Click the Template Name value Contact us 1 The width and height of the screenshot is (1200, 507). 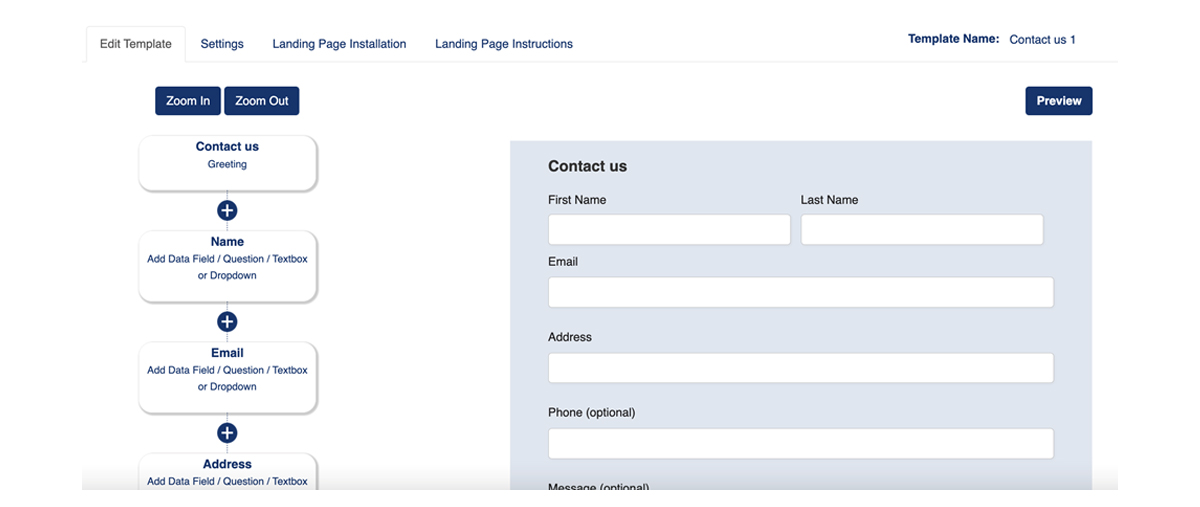(x=1042, y=40)
